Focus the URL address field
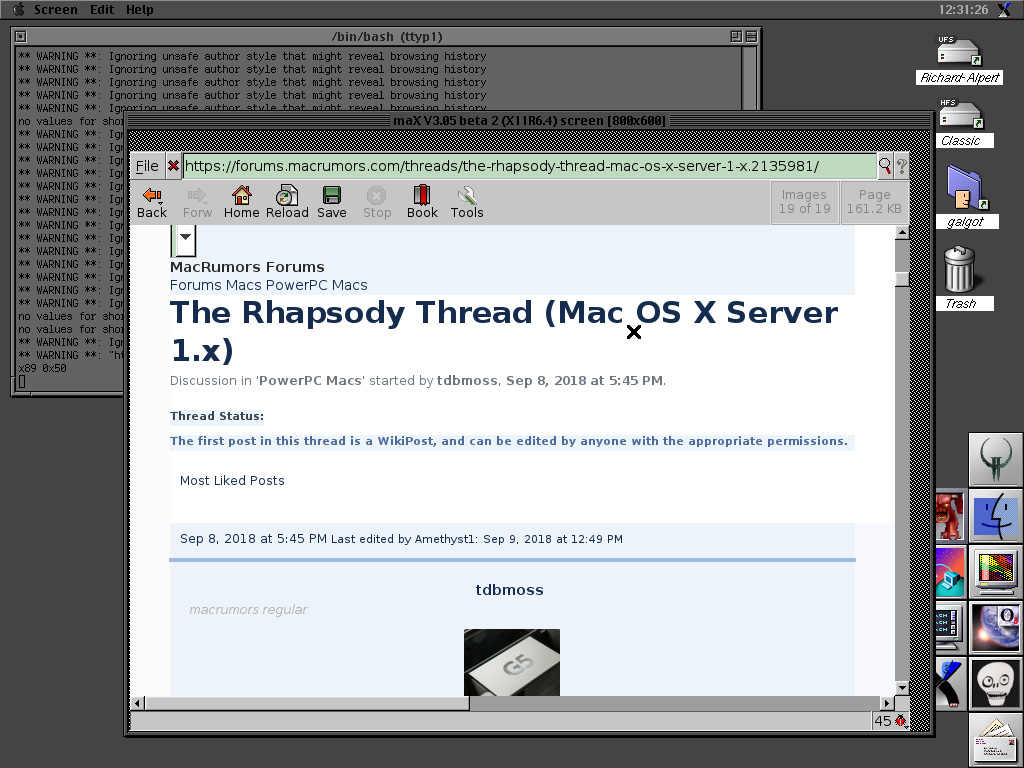The image size is (1024, 768). (x=529, y=166)
